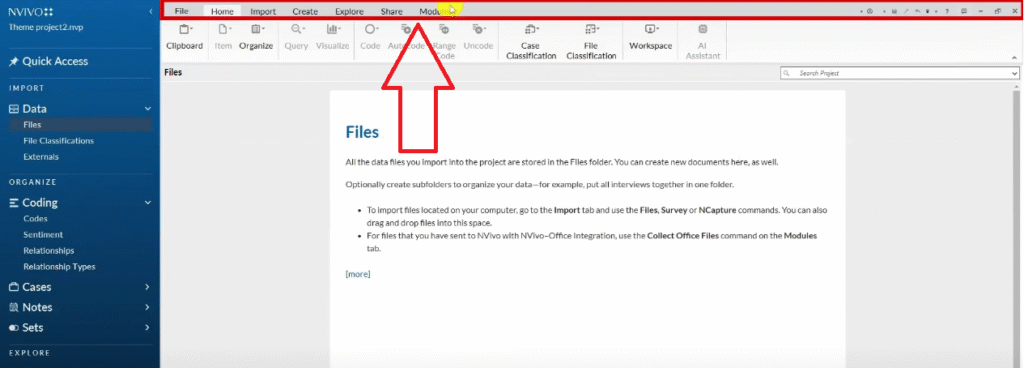The height and width of the screenshot is (368, 1024).
Task: Launch the AI Assistant
Action: tap(703, 42)
